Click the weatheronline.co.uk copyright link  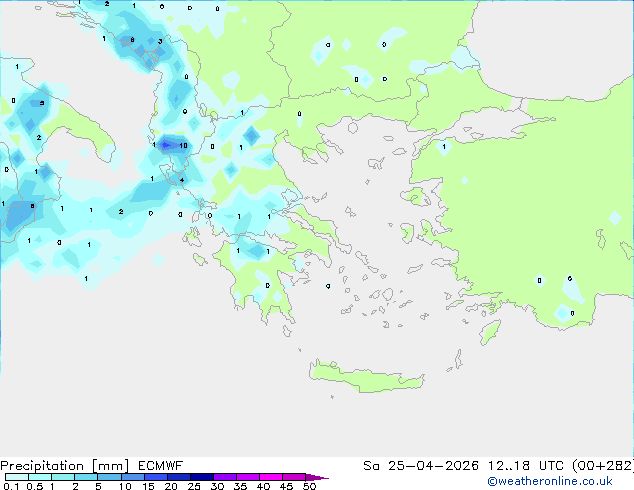(x=550, y=481)
